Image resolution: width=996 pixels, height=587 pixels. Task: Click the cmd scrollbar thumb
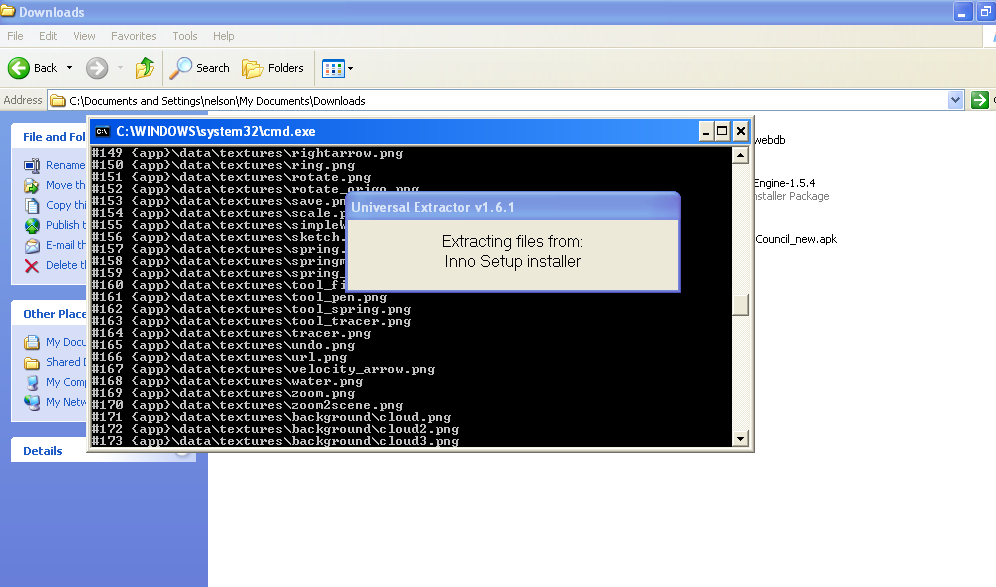click(x=740, y=305)
